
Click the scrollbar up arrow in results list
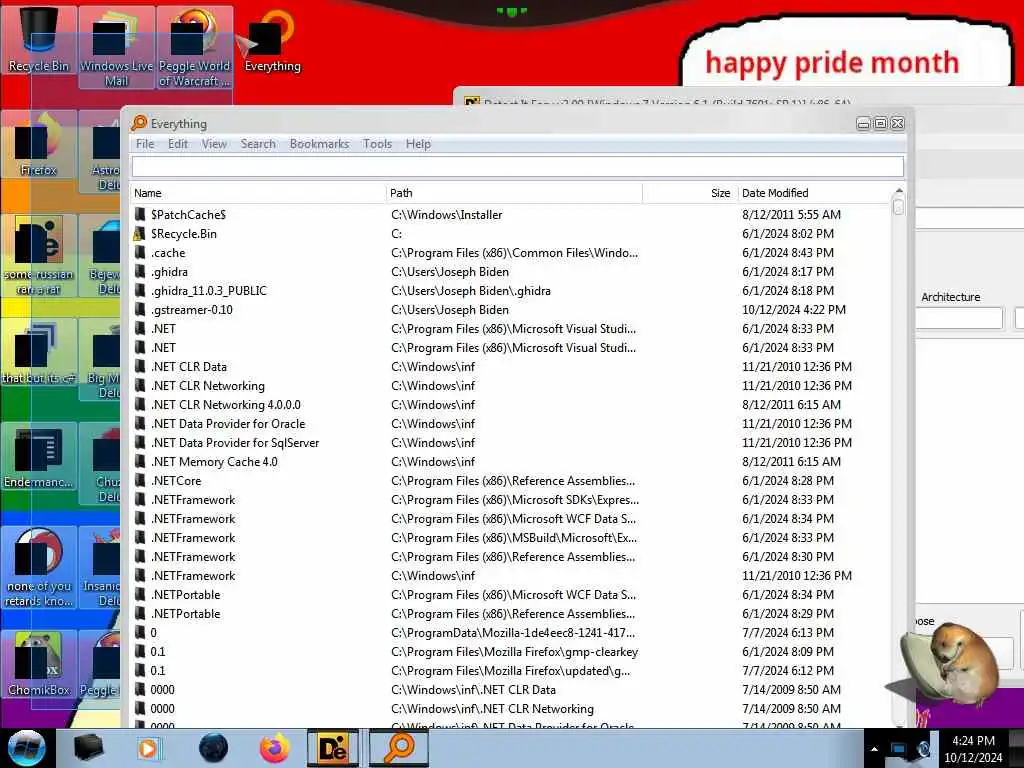(x=899, y=191)
